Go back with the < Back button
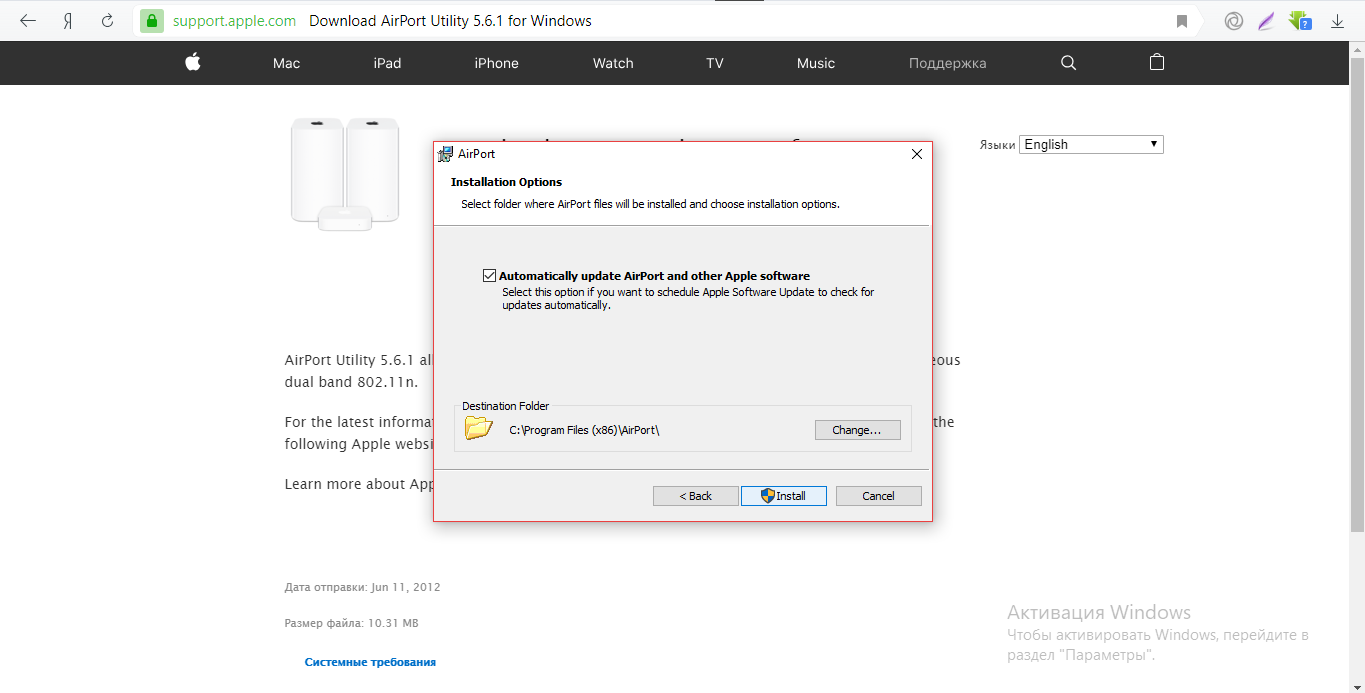 coord(695,496)
